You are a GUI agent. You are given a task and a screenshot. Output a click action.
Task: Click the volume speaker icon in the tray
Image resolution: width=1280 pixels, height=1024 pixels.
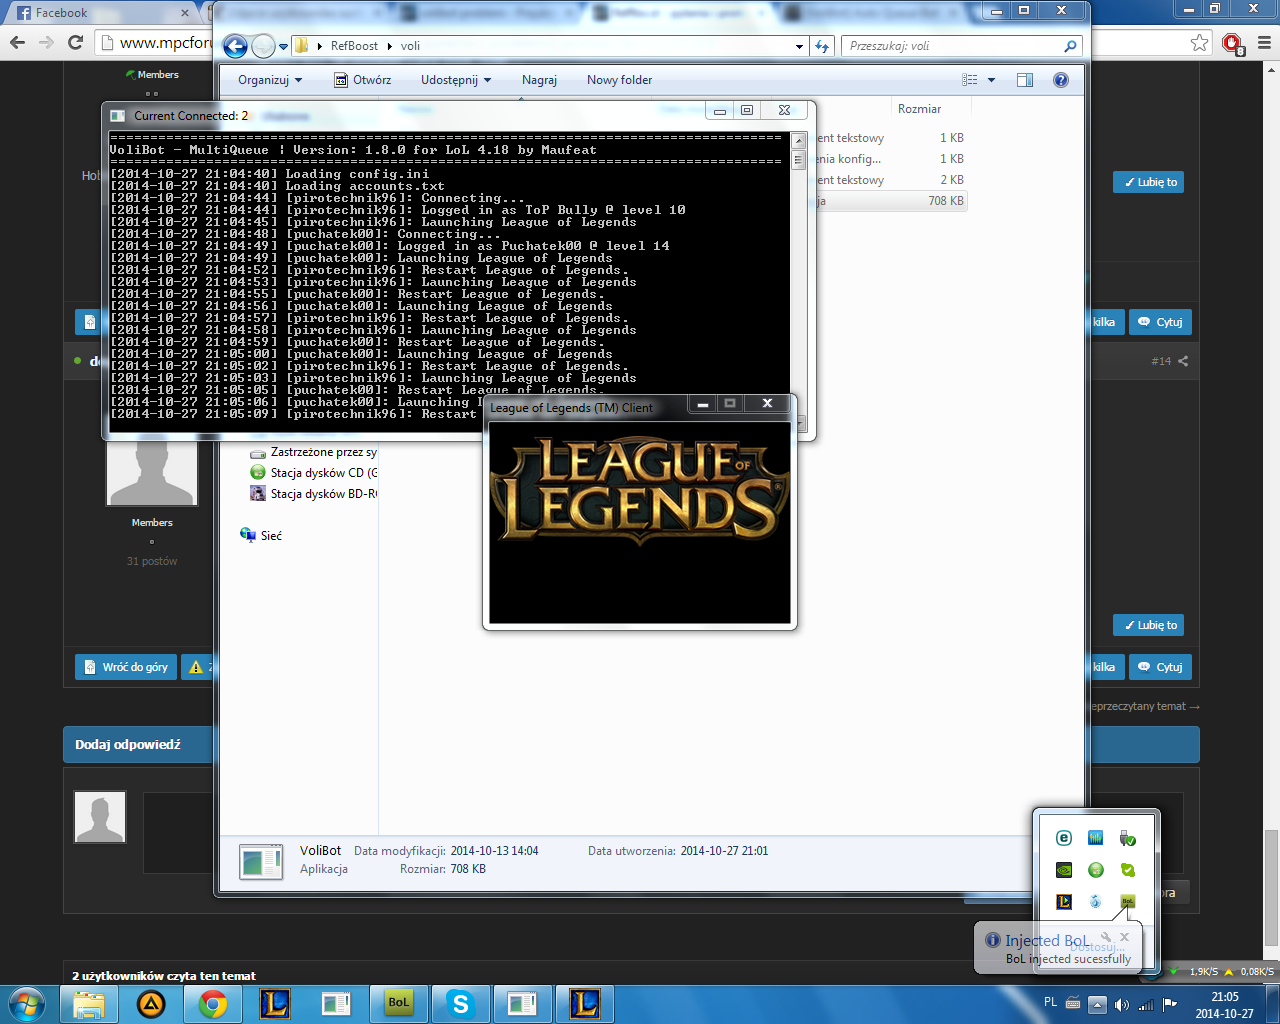[1121, 1004]
